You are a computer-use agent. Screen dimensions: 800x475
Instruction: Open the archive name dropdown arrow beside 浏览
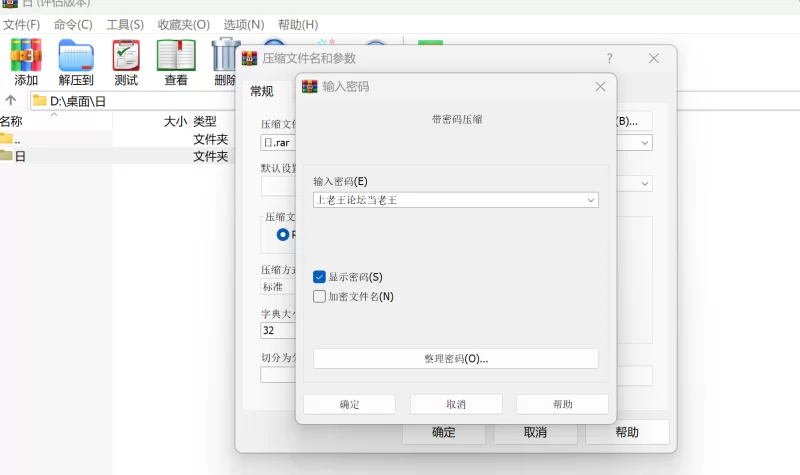point(645,143)
